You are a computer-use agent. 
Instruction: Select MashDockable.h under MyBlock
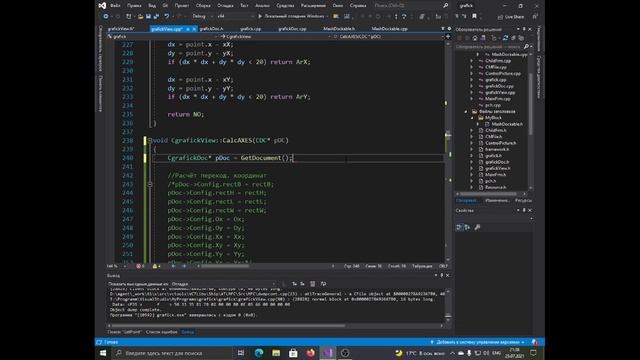pos(507,124)
